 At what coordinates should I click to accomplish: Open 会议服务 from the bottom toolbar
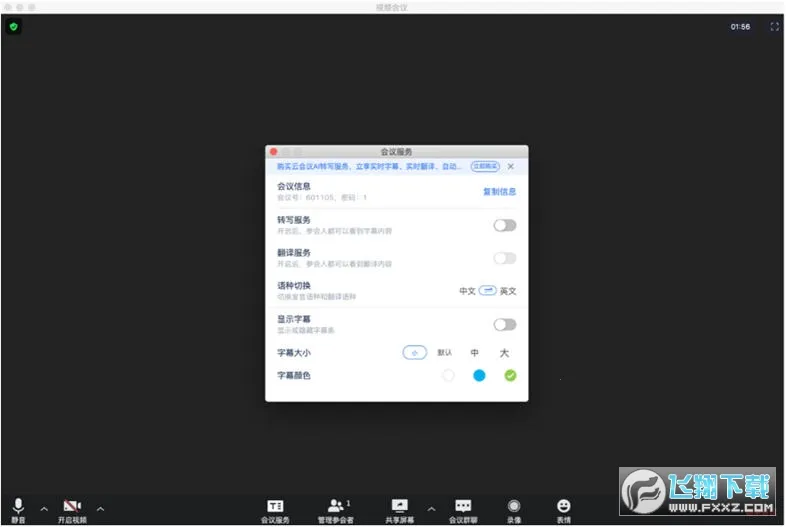tap(275, 506)
